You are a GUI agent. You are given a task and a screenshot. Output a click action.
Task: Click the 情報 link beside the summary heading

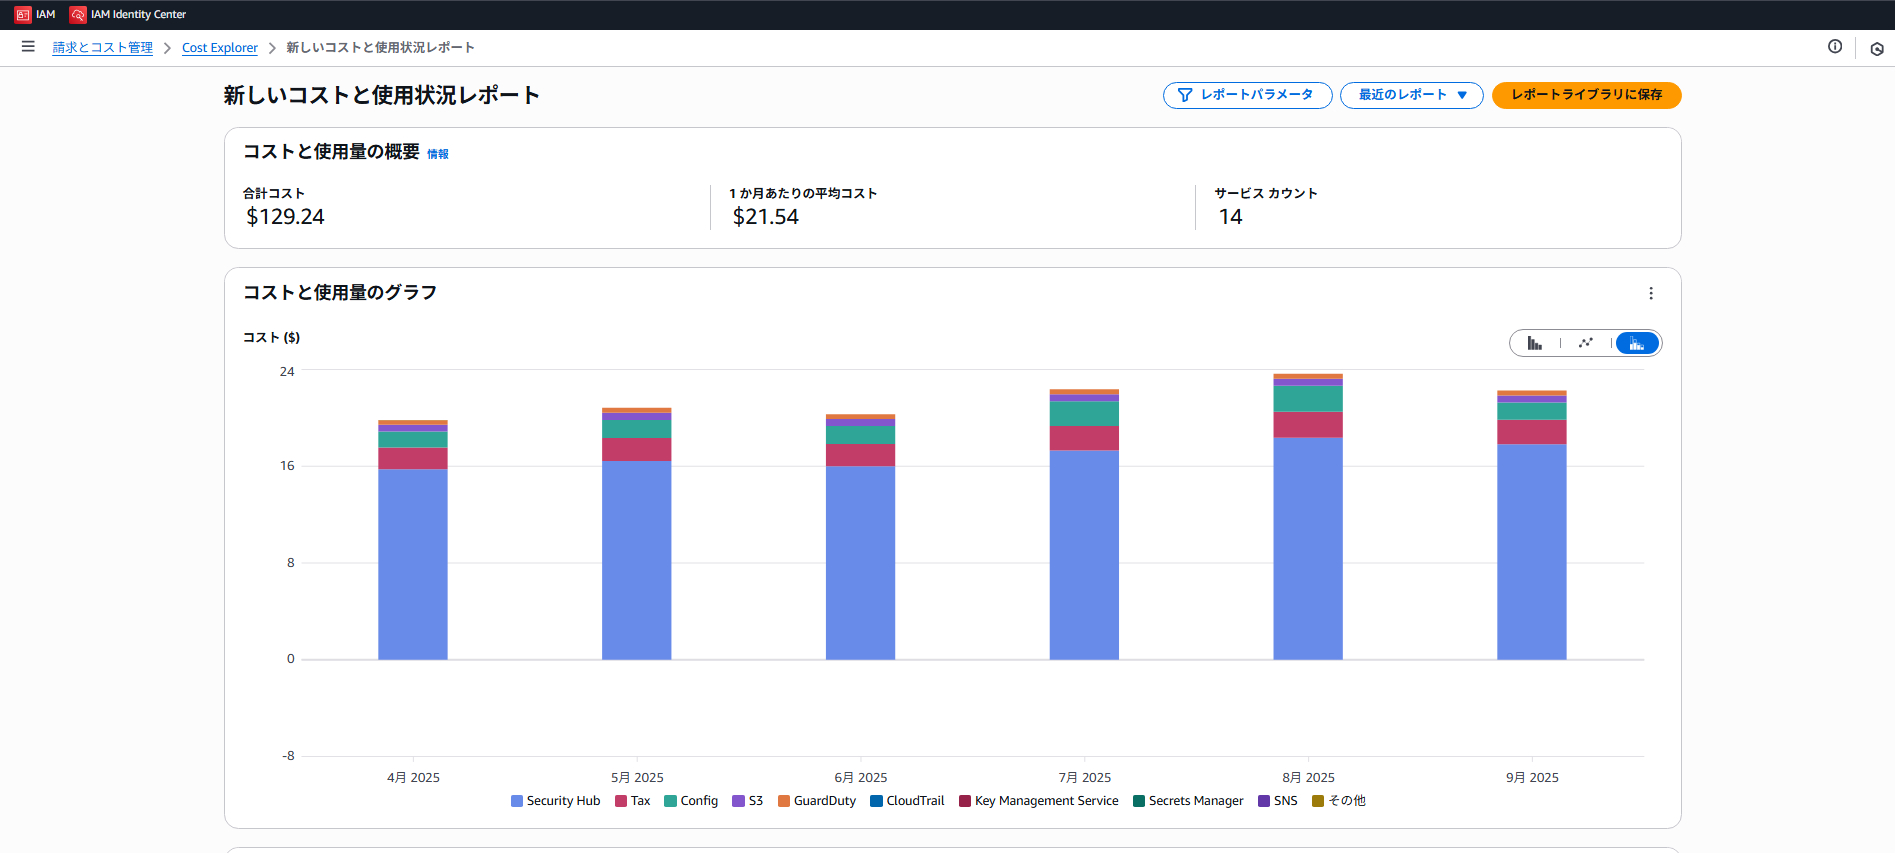click(x=437, y=154)
